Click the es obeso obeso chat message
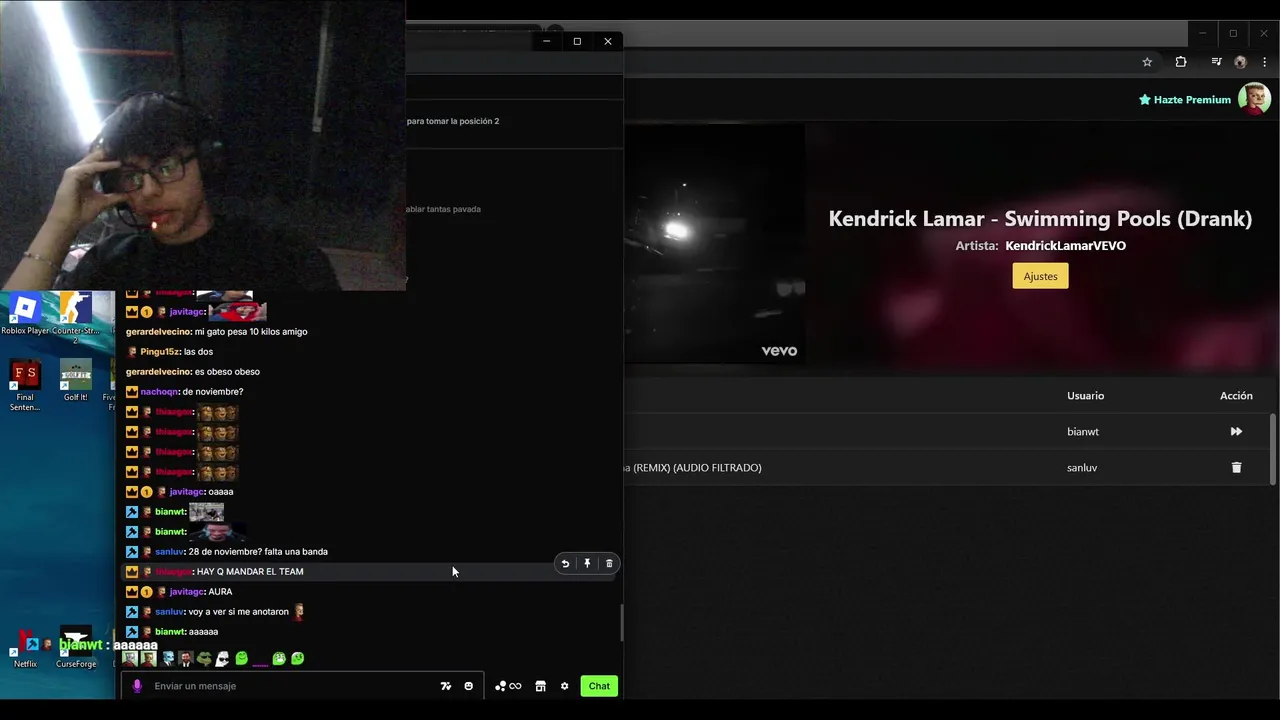Screen dimensions: 1280x720 [192, 372]
